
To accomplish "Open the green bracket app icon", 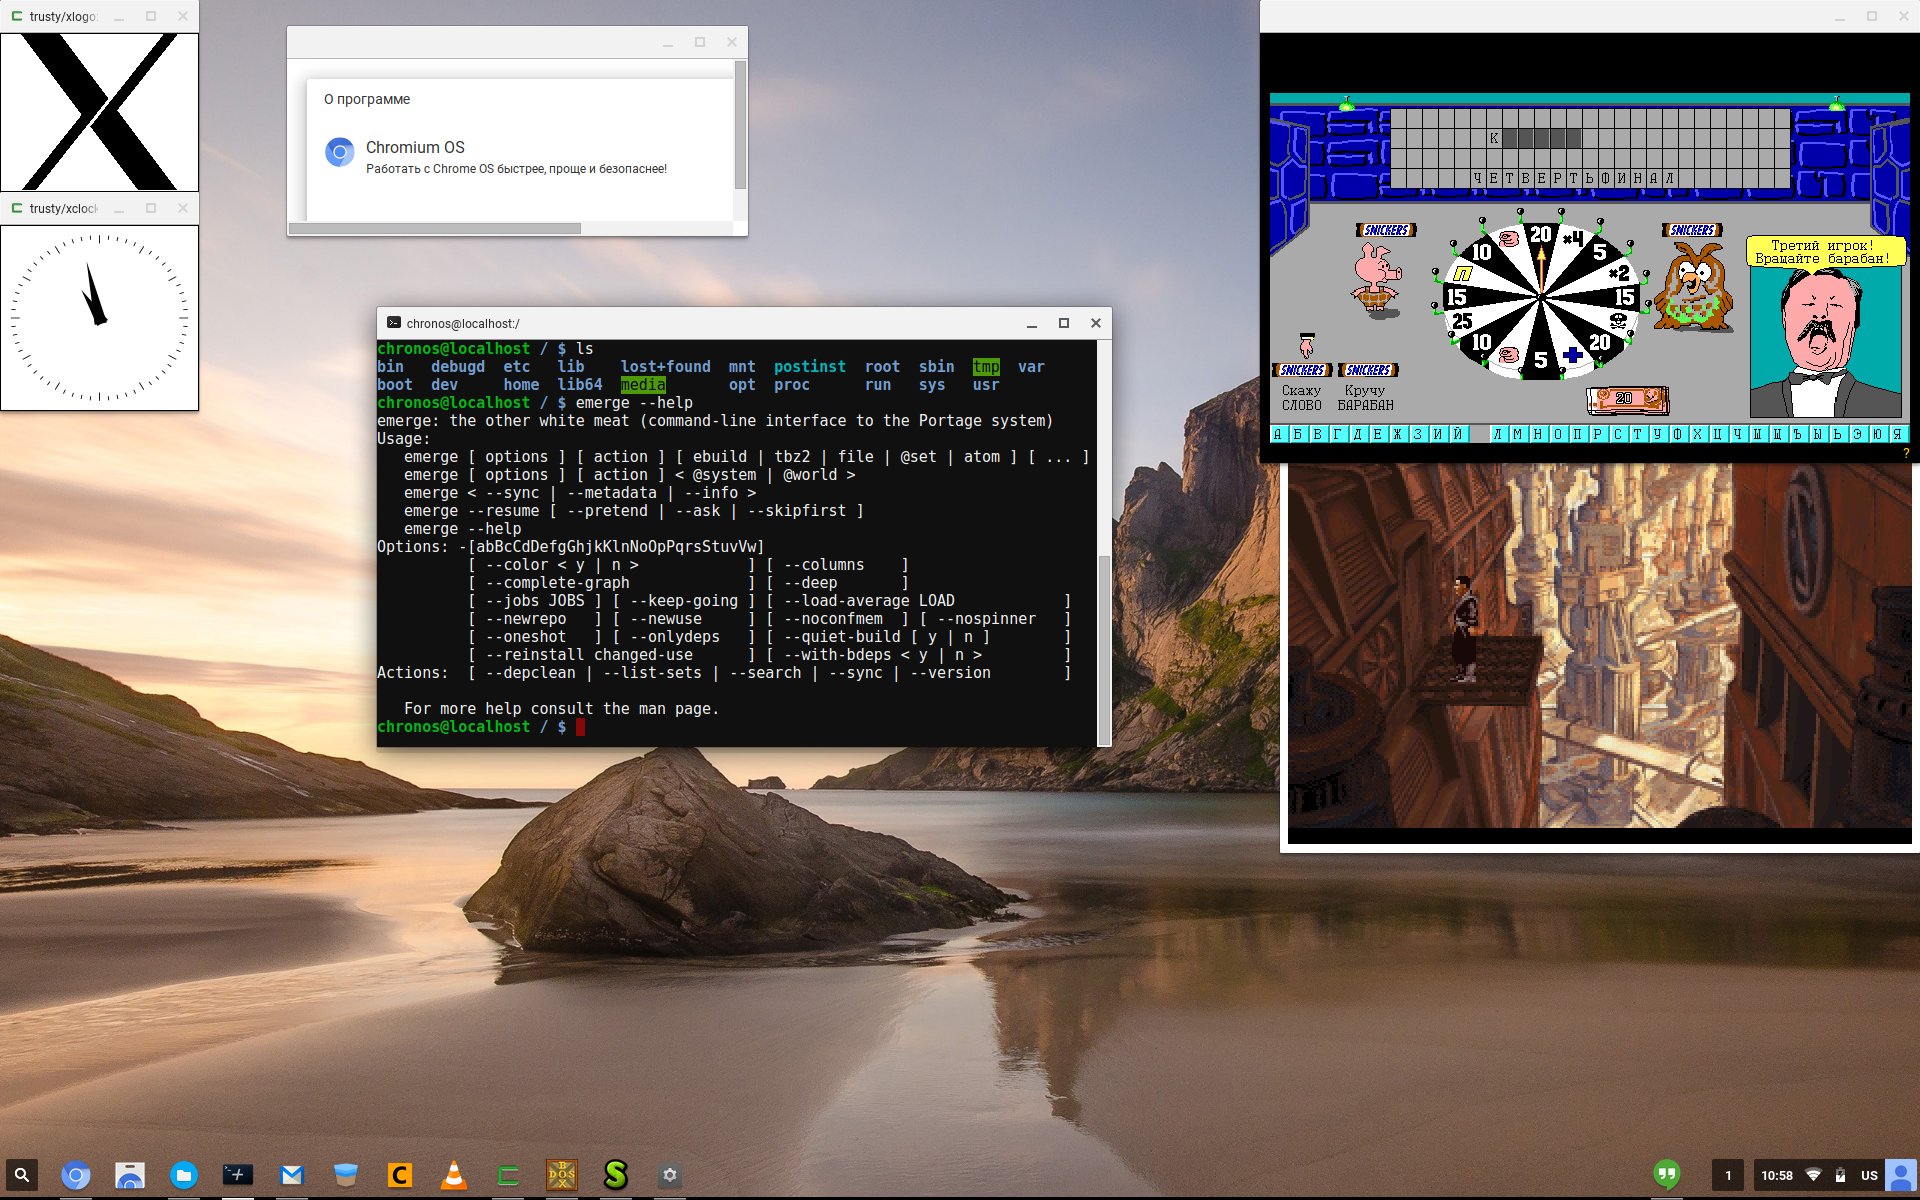I will tap(508, 1175).
